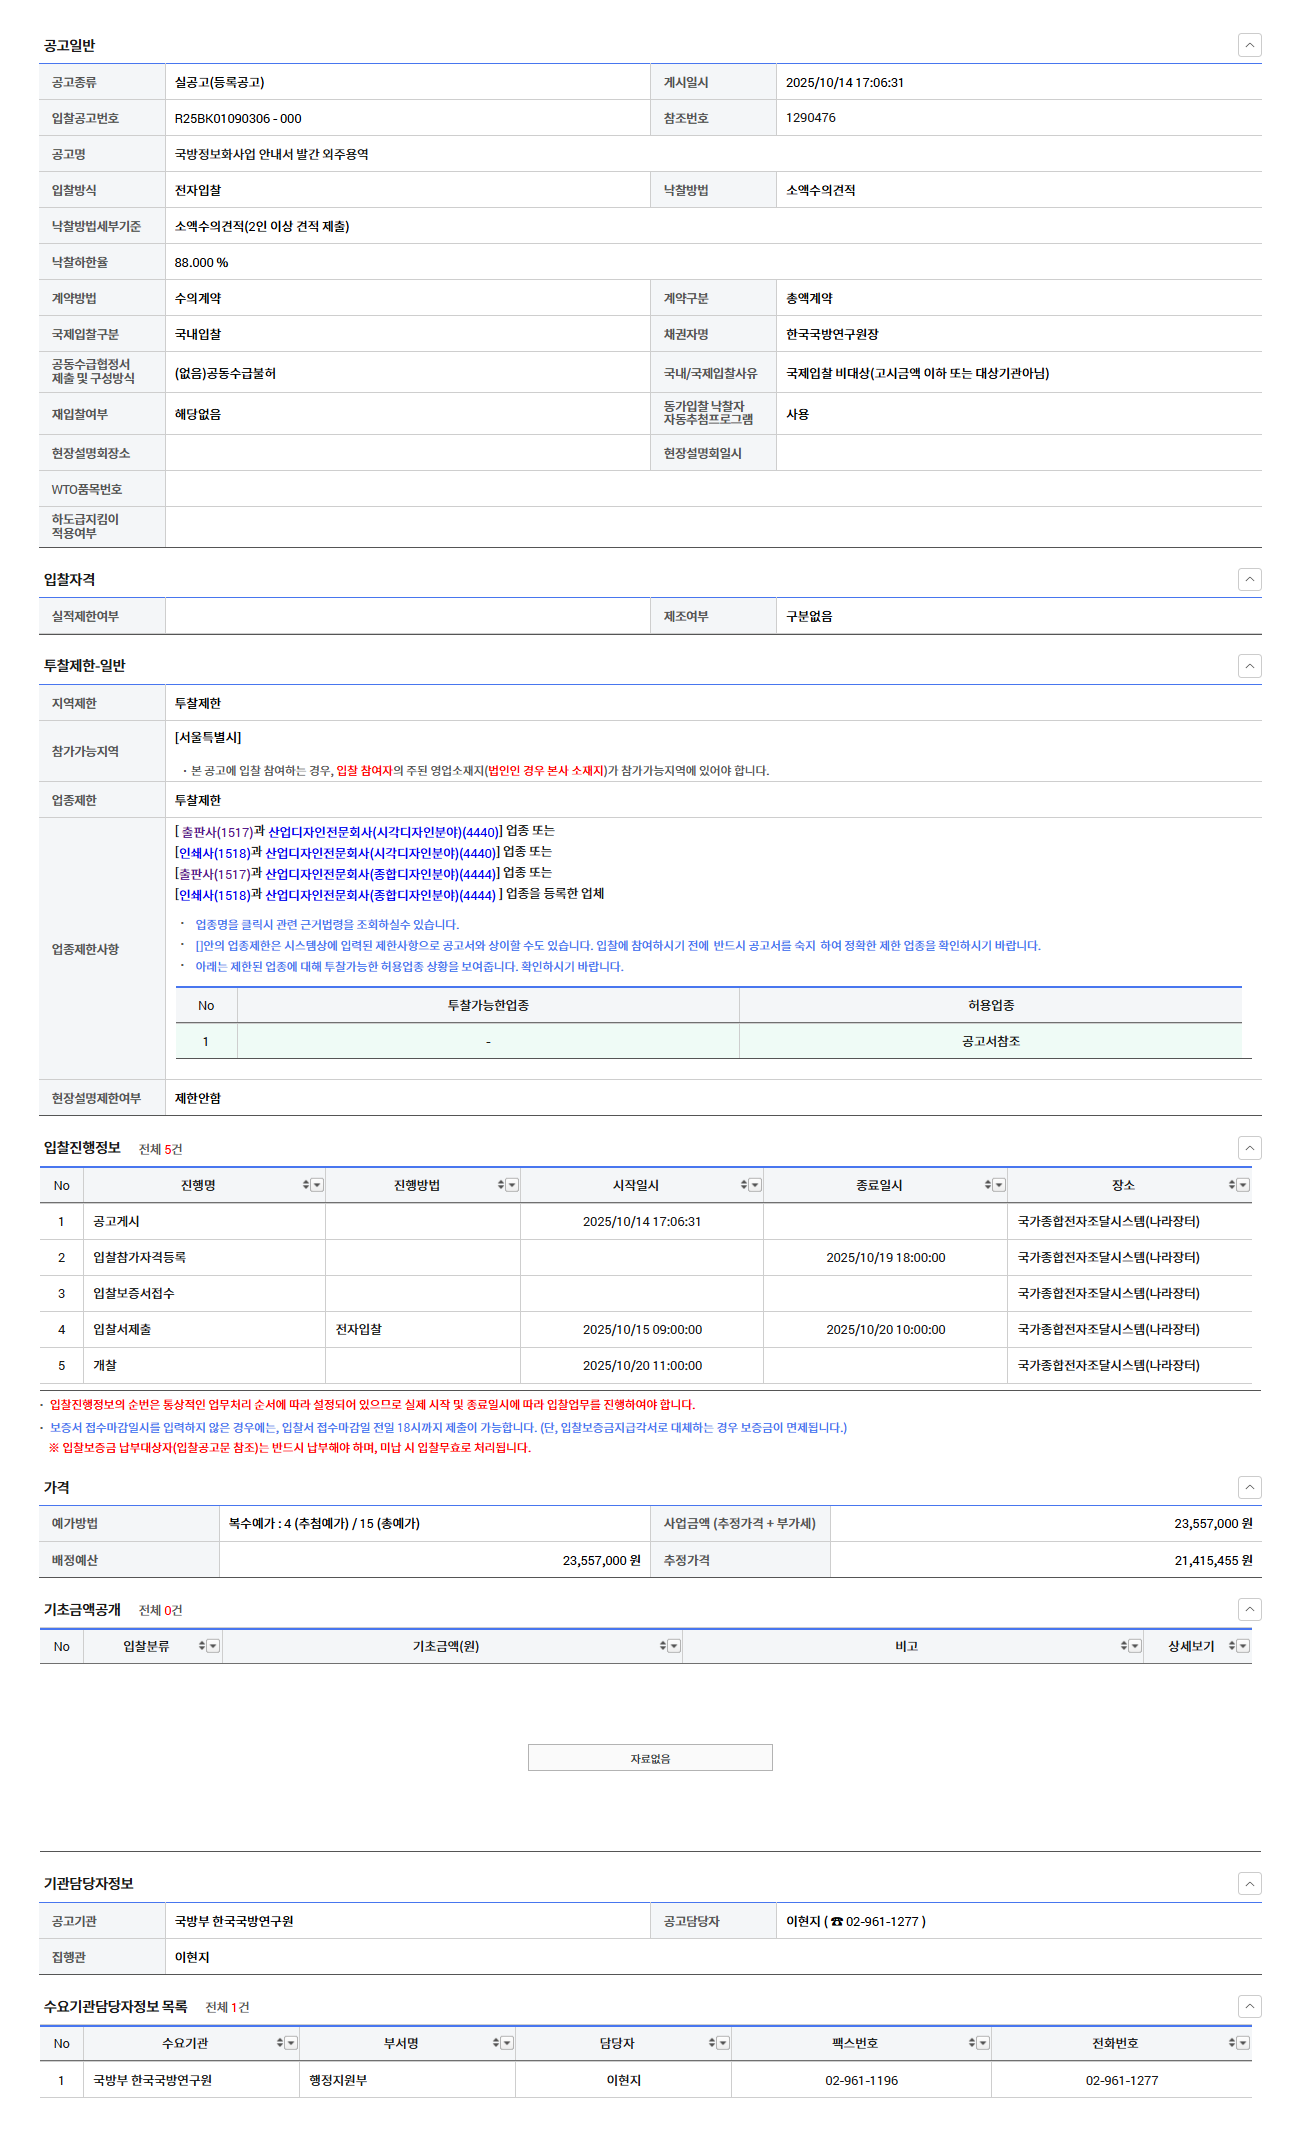
Task: Open filter dropdown for 팩스번호 column
Action: [x=983, y=2043]
